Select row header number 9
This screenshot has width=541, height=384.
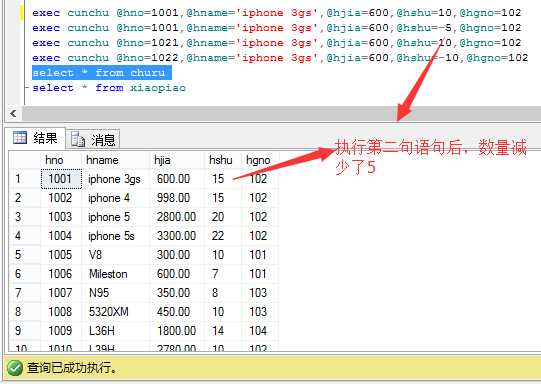click(24, 331)
